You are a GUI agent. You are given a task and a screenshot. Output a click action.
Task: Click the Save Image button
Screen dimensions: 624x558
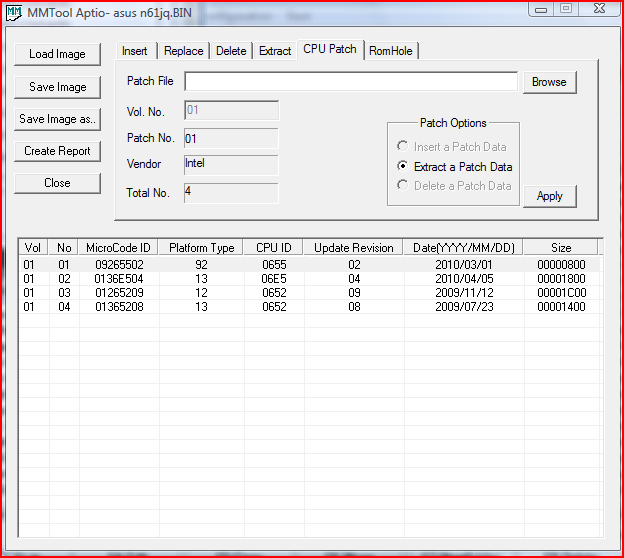[57, 87]
